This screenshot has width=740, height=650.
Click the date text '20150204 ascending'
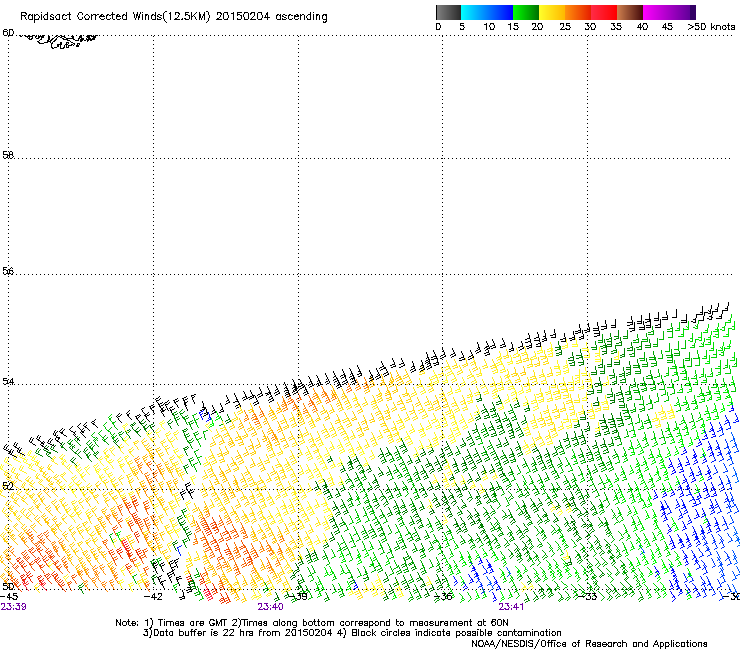271,17
